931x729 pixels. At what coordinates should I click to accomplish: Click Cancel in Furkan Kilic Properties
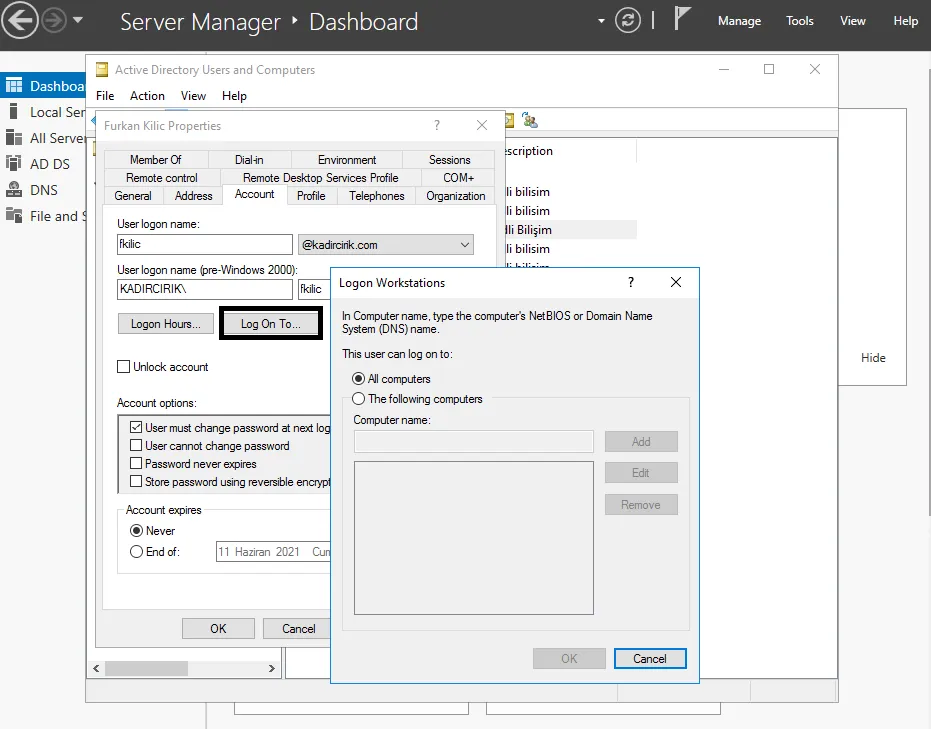tap(298, 629)
